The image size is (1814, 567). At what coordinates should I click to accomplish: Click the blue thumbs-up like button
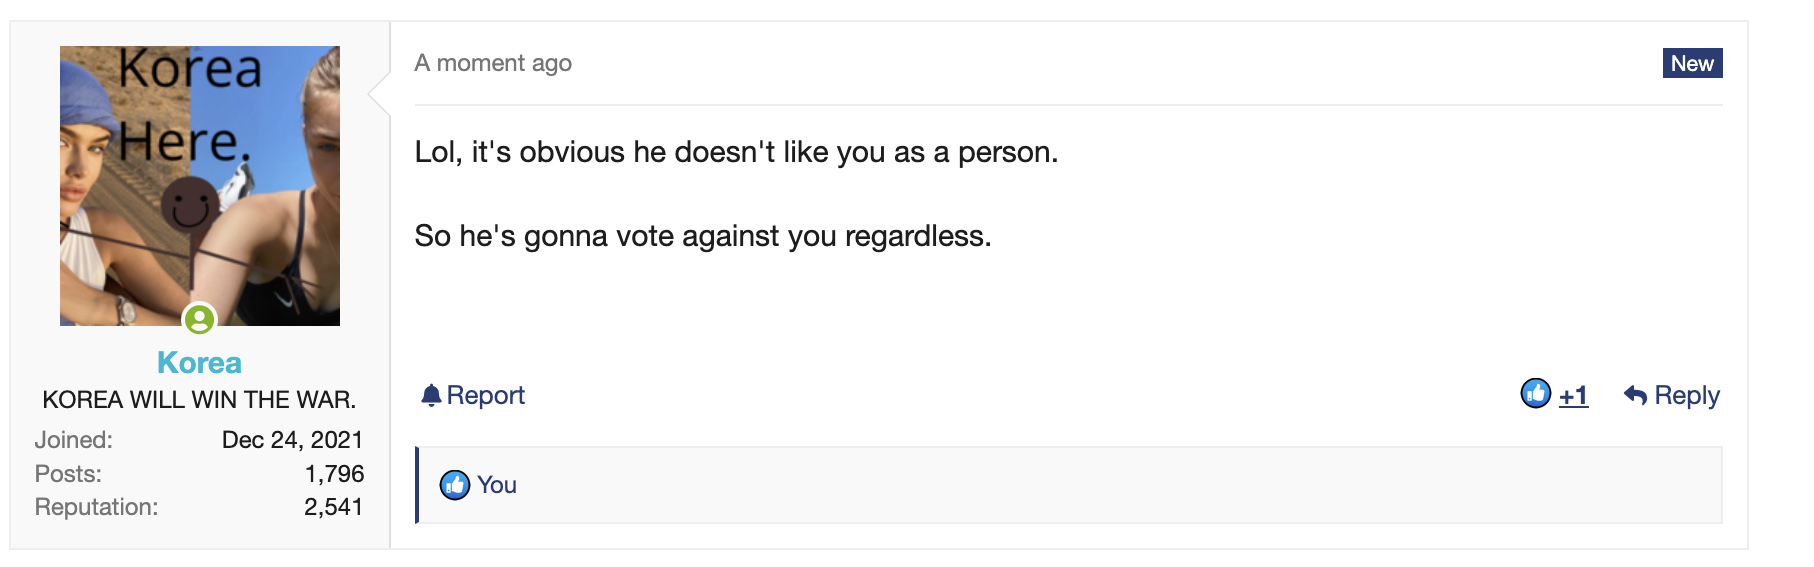(x=1536, y=394)
